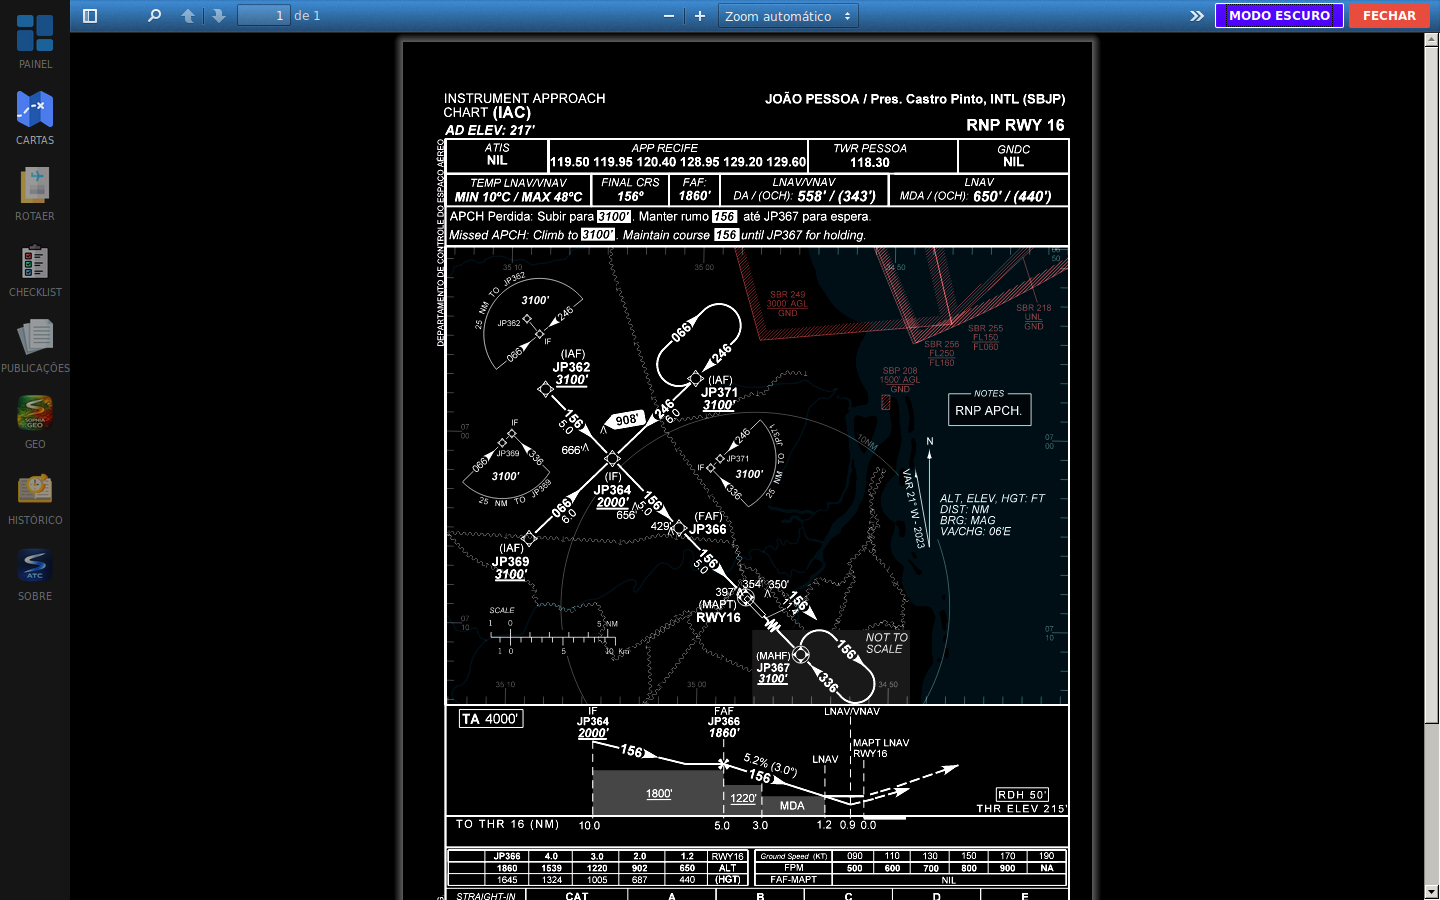This screenshot has width=1440, height=900.
Task: Click the THR ELEV 215' text
Action: (1022, 809)
